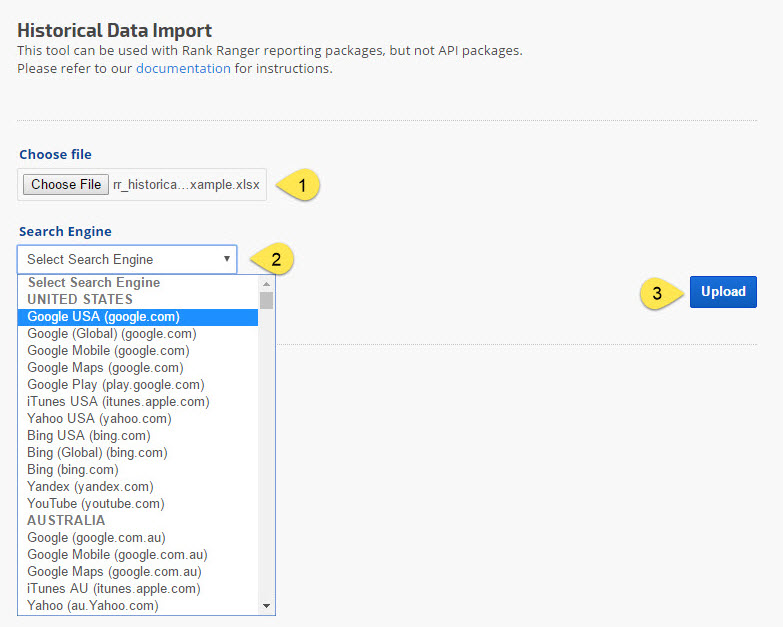
Task: Select Google Maps (google.com.au) option
Action: (114, 572)
